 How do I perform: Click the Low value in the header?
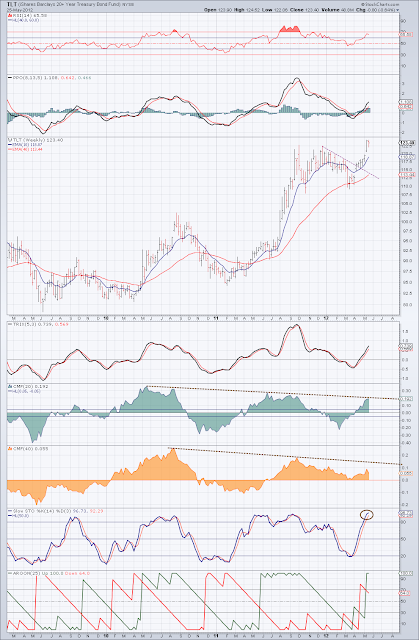coord(279,10)
